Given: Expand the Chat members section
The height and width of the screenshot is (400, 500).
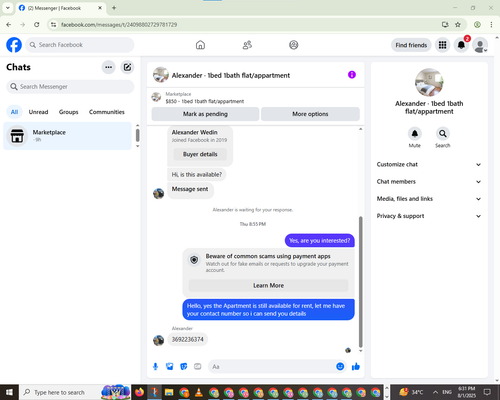Looking at the screenshot, I should pos(429,182).
